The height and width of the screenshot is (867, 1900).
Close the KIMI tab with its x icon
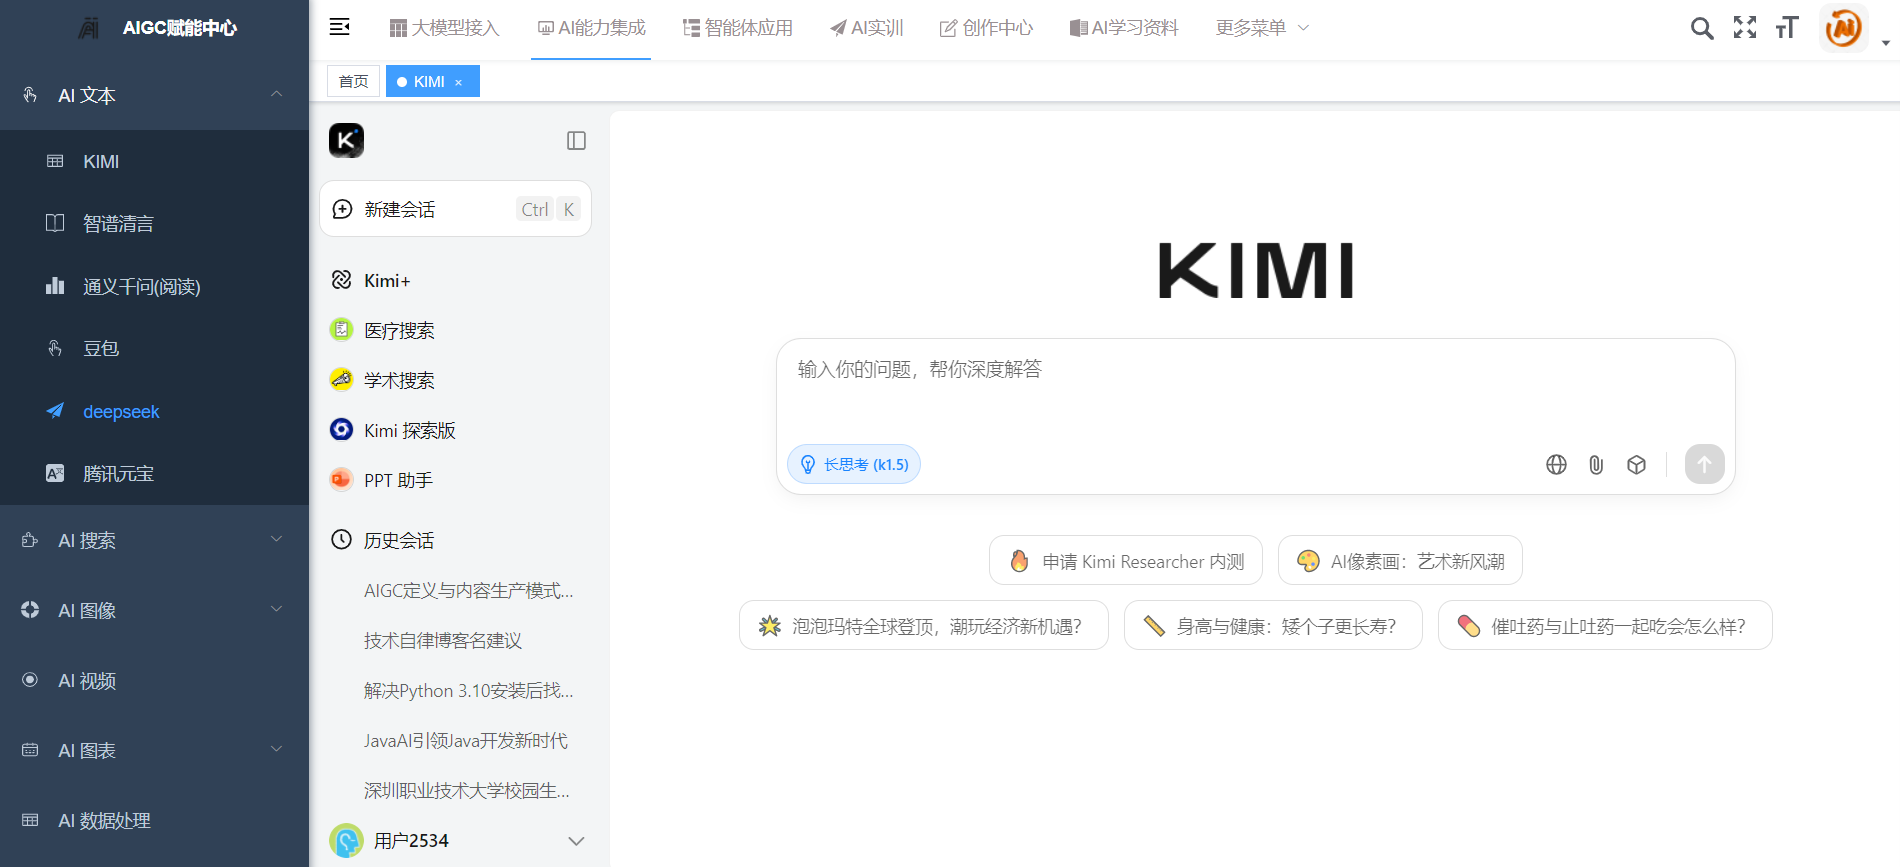[459, 82]
